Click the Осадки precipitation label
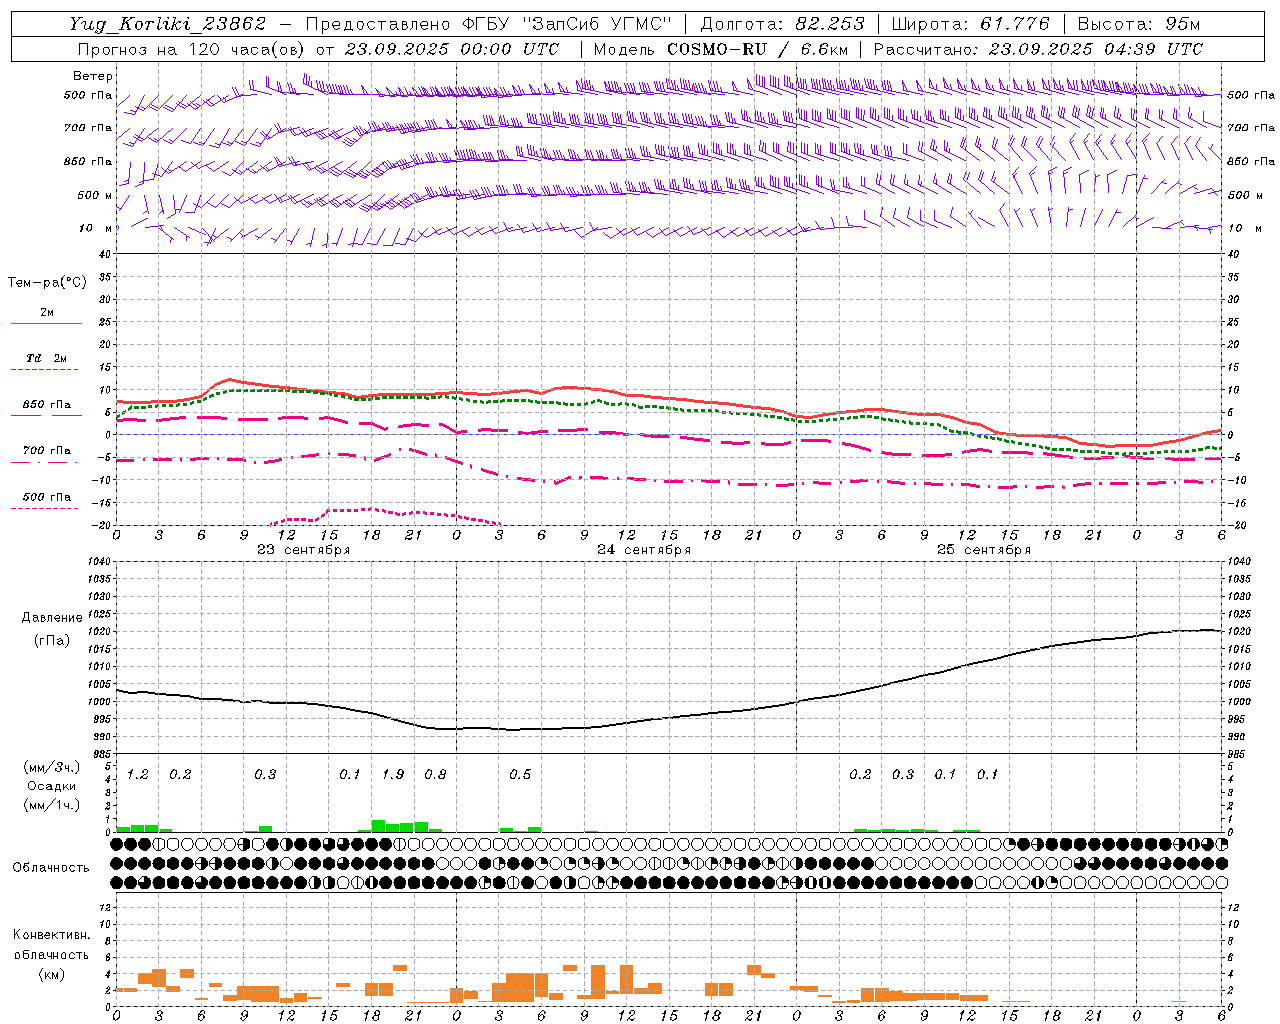This screenshot has height=1024, width=1280. (51, 786)
